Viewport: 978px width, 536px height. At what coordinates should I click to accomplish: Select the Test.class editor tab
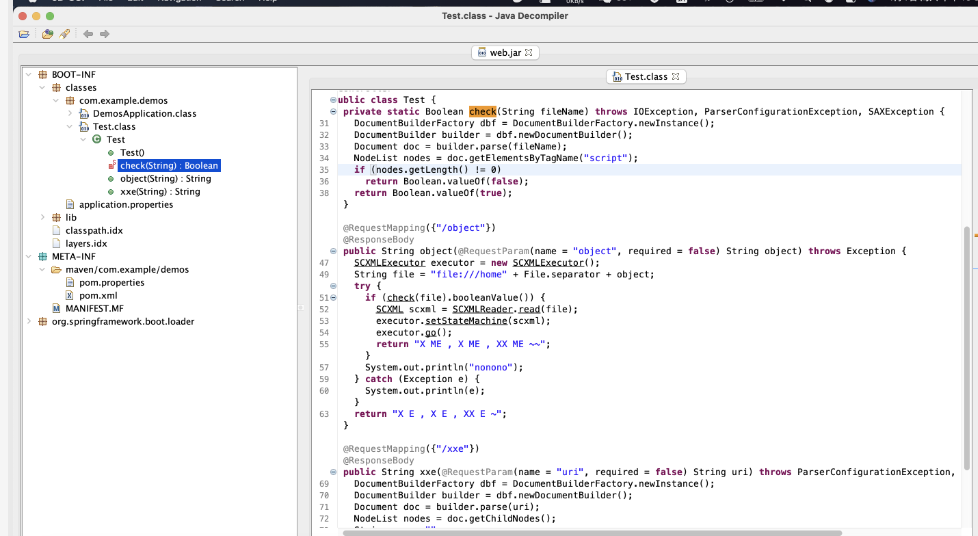[x=646, y=77]
